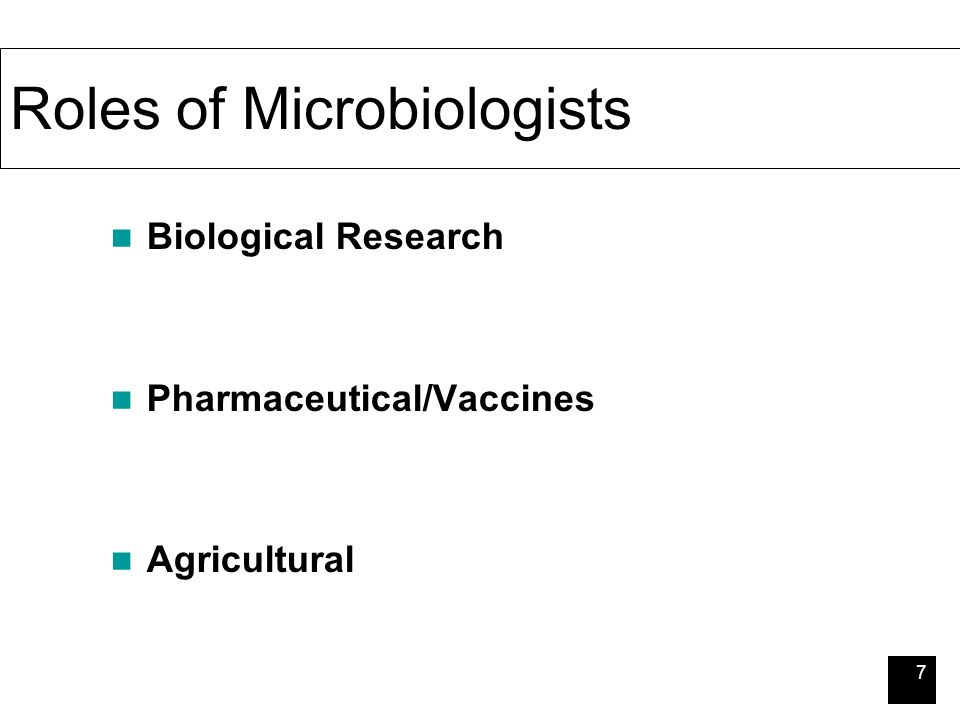Click the white number 7 digit

click(921, 672)
